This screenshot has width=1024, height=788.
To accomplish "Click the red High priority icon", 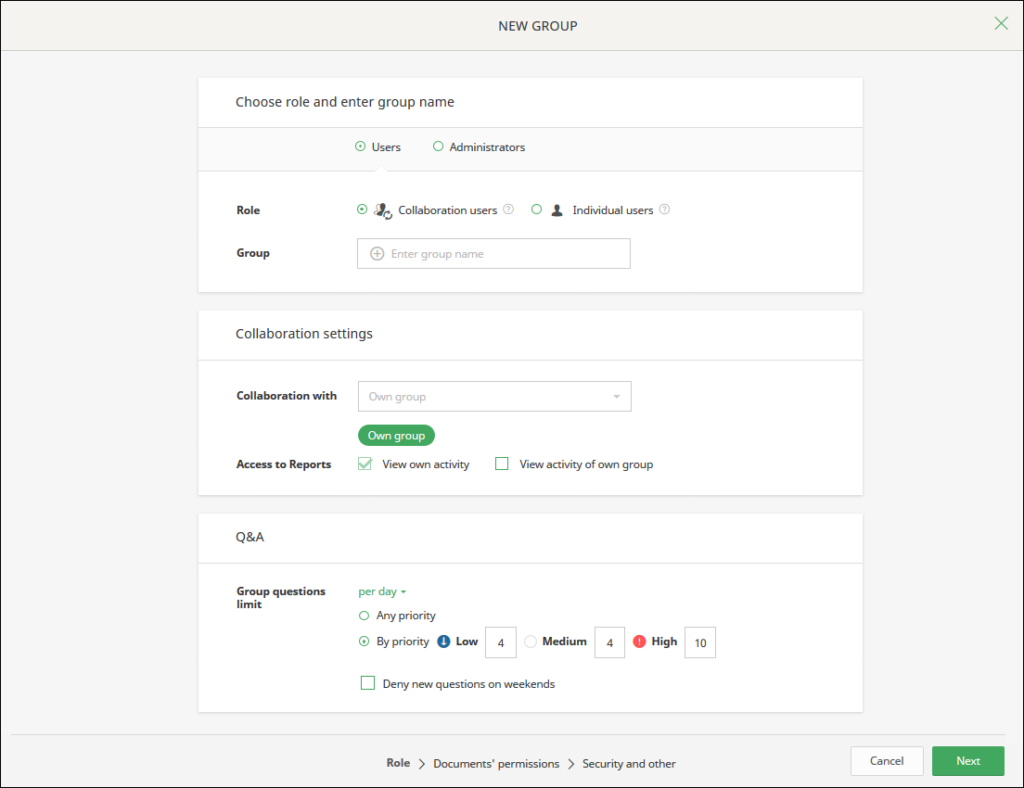I will (639, 642).
